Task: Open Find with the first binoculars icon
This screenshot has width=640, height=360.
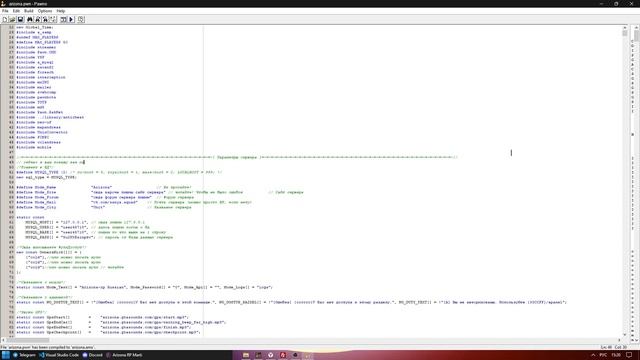Action: pyautogui.click(x=30, y=19)
